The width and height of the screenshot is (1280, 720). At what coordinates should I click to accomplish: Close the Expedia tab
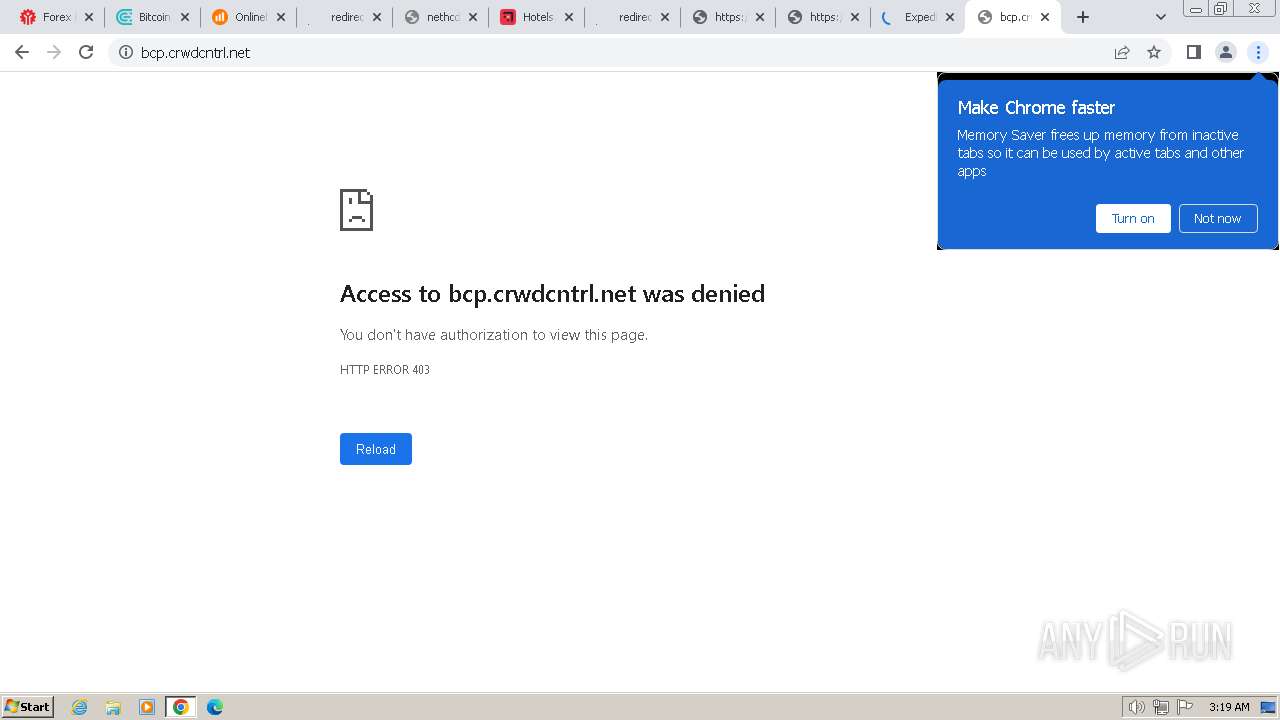point(949,17)
